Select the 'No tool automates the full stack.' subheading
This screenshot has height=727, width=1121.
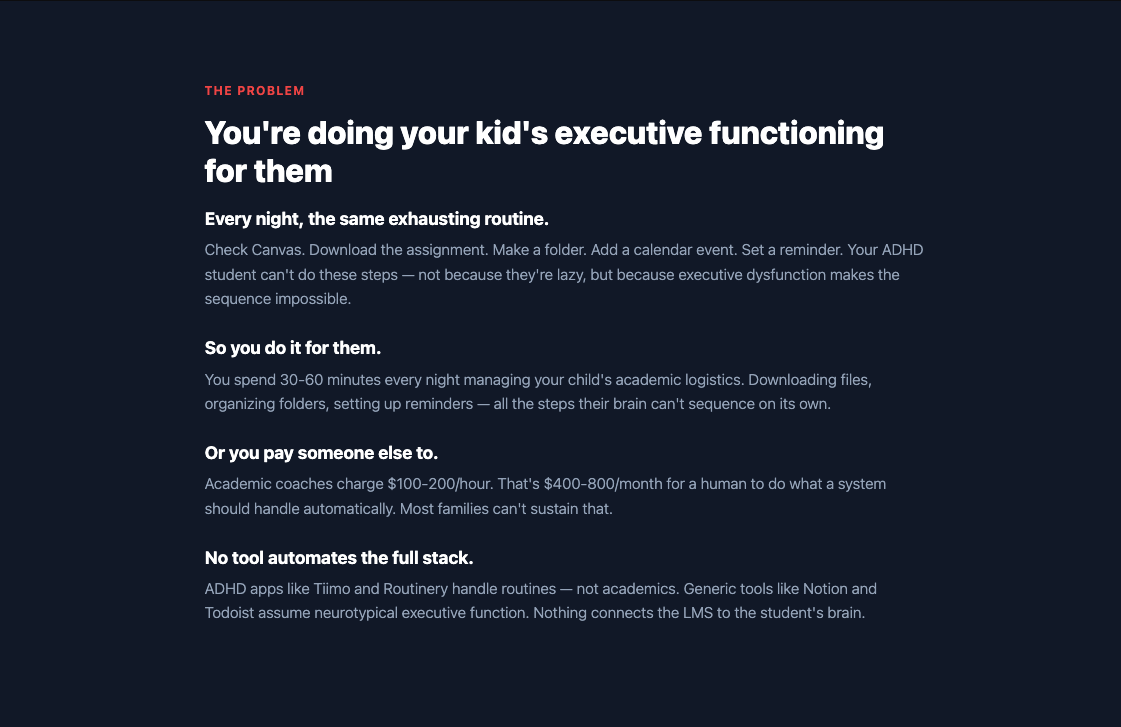click(339, 558)
